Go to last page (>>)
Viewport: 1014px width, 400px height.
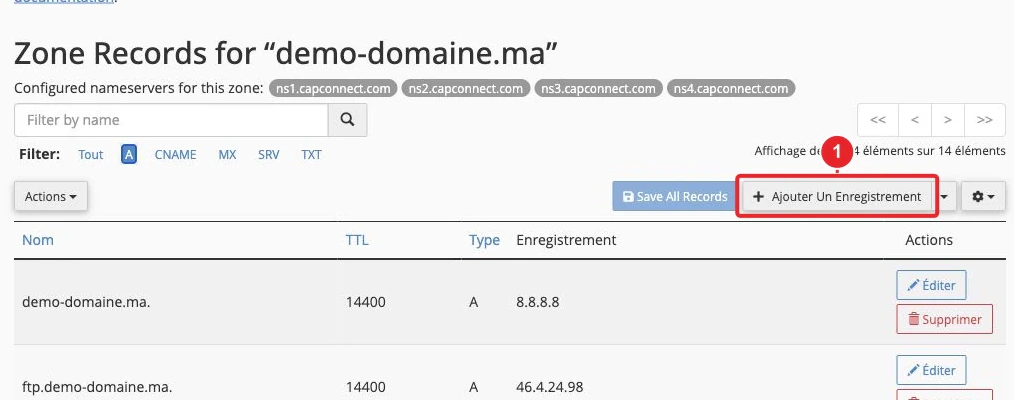pyautogui.click(x=985, y=120)
